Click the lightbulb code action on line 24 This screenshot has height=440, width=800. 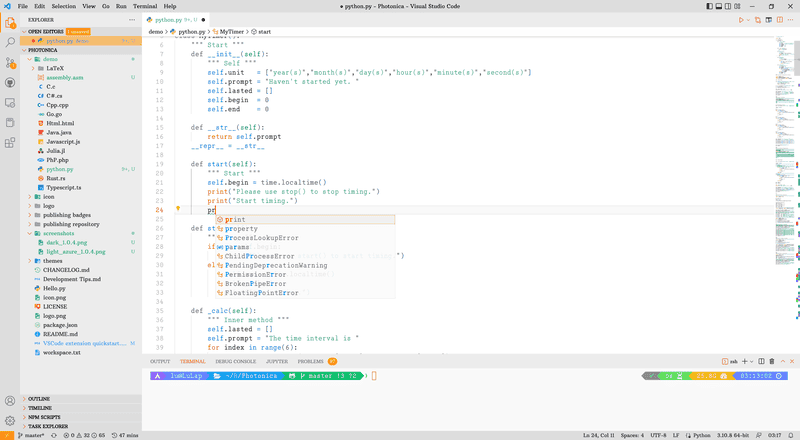(178, 209)
